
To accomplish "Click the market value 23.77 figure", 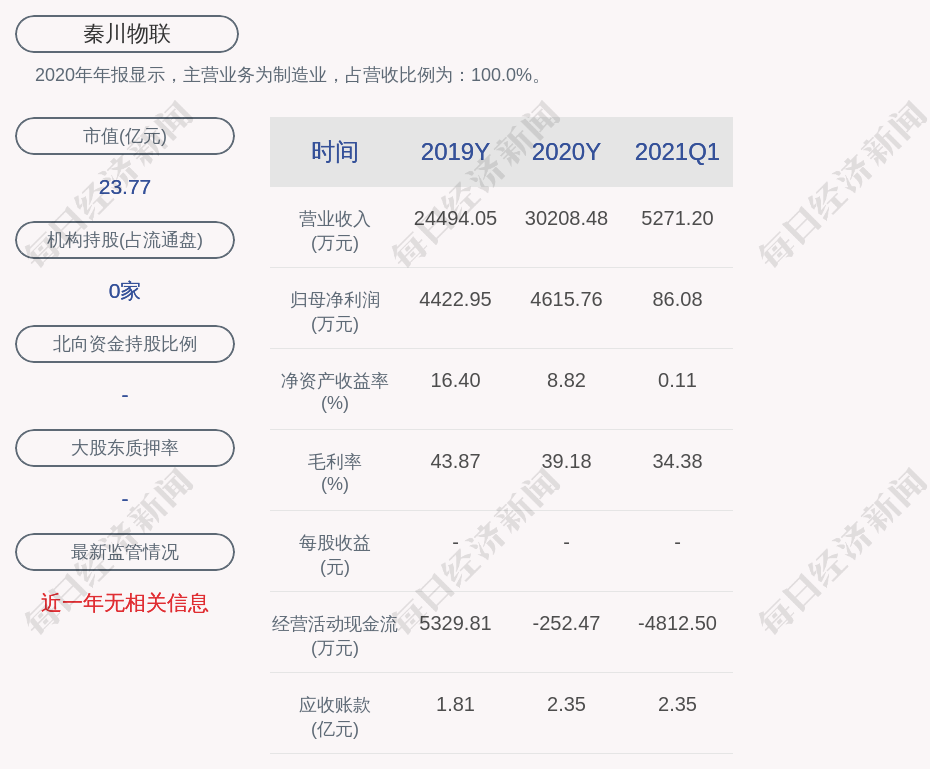I will [x=125, y=187].
